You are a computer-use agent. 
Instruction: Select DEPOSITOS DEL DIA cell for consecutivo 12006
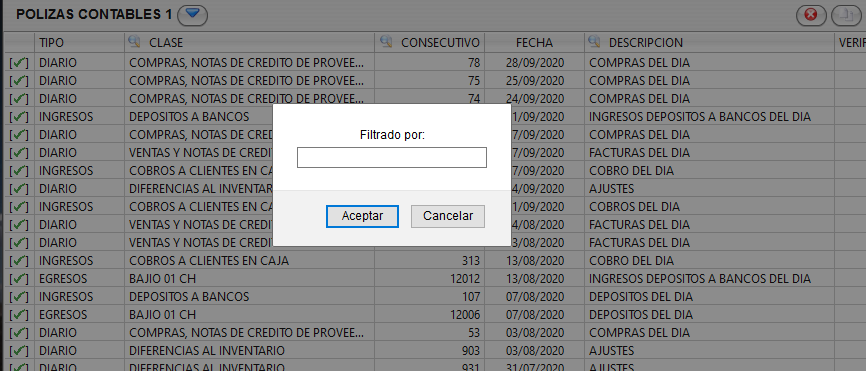pyautogui.click(x=709, y=315)
